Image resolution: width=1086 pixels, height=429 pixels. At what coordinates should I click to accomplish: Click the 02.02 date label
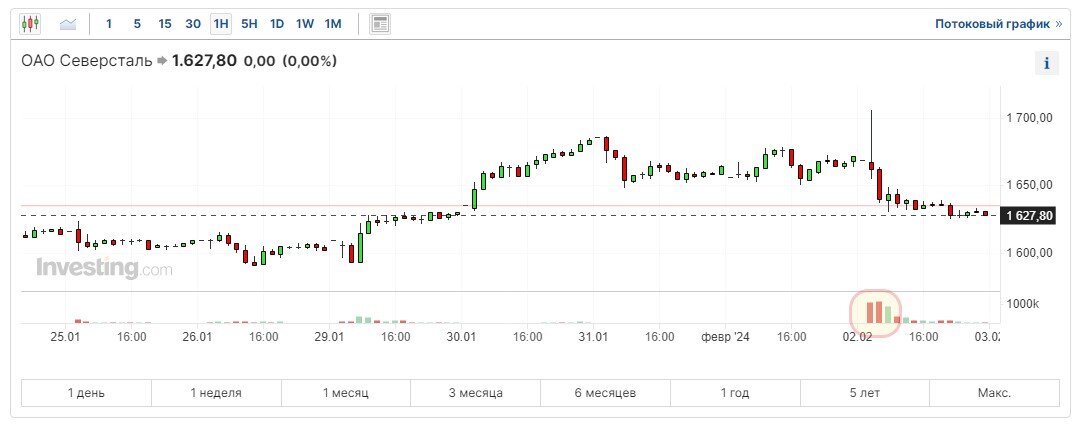(x=857, y=337)
